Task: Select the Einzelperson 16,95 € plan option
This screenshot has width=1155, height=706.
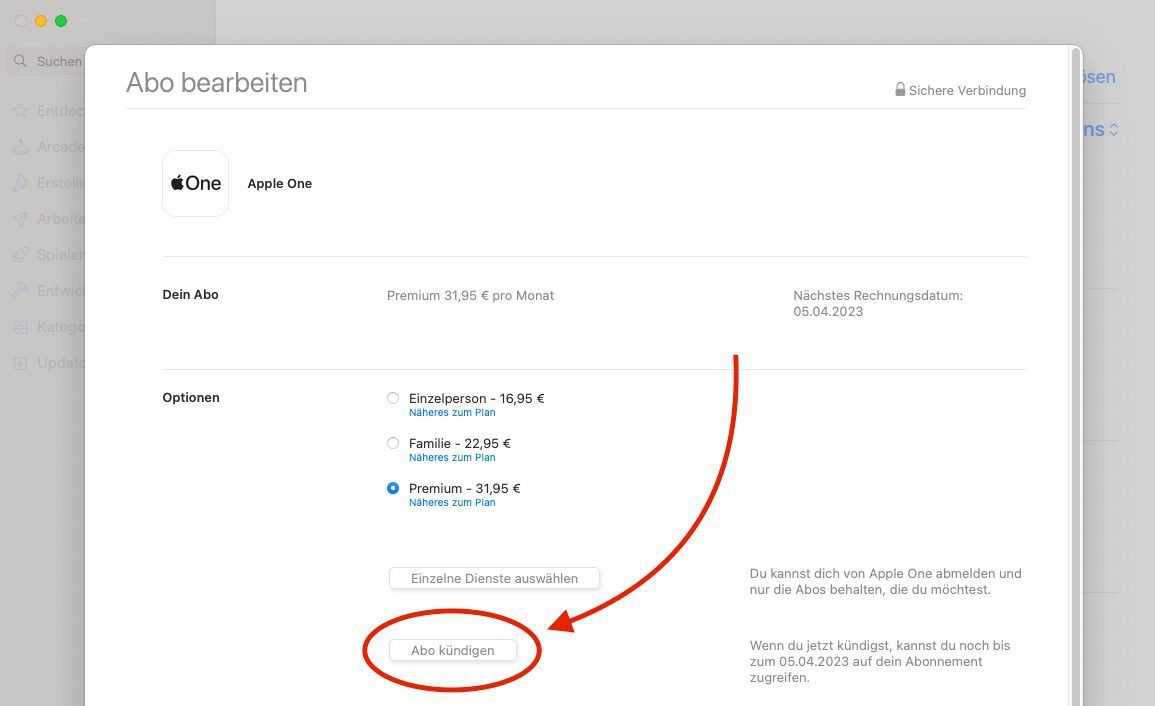Action: [x=393, y=398]
